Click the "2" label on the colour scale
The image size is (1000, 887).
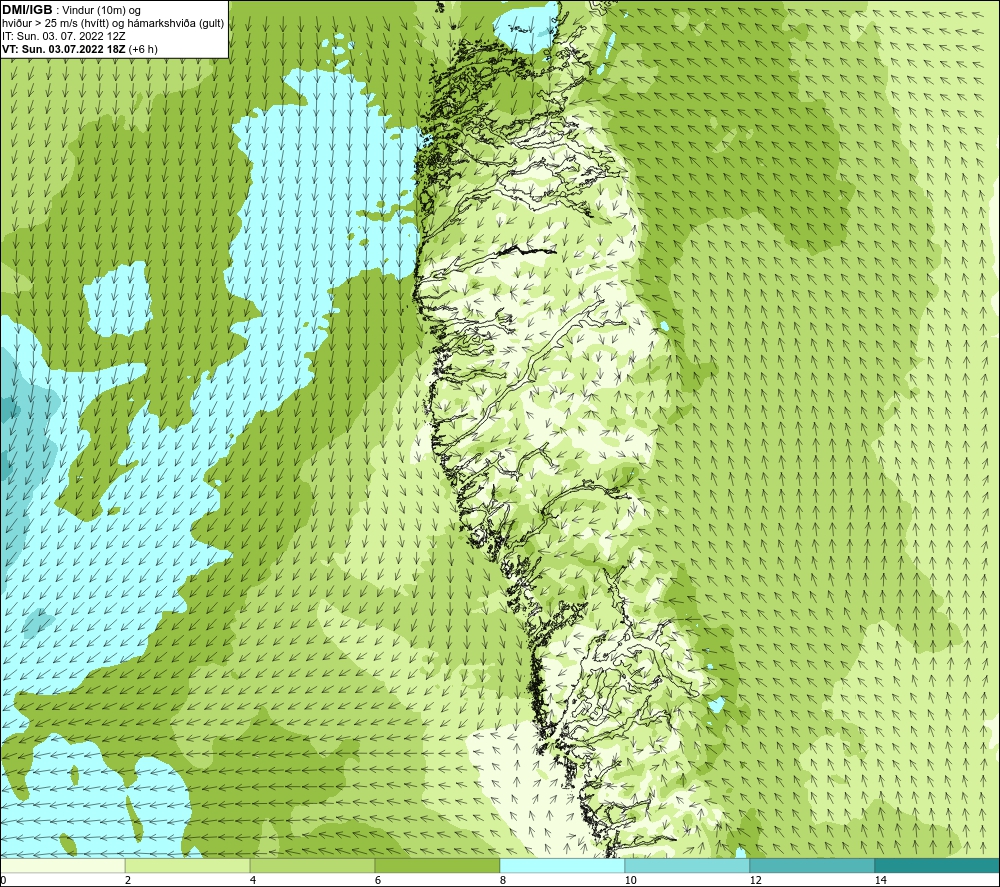pyautogui.click(x=128, y=880)
